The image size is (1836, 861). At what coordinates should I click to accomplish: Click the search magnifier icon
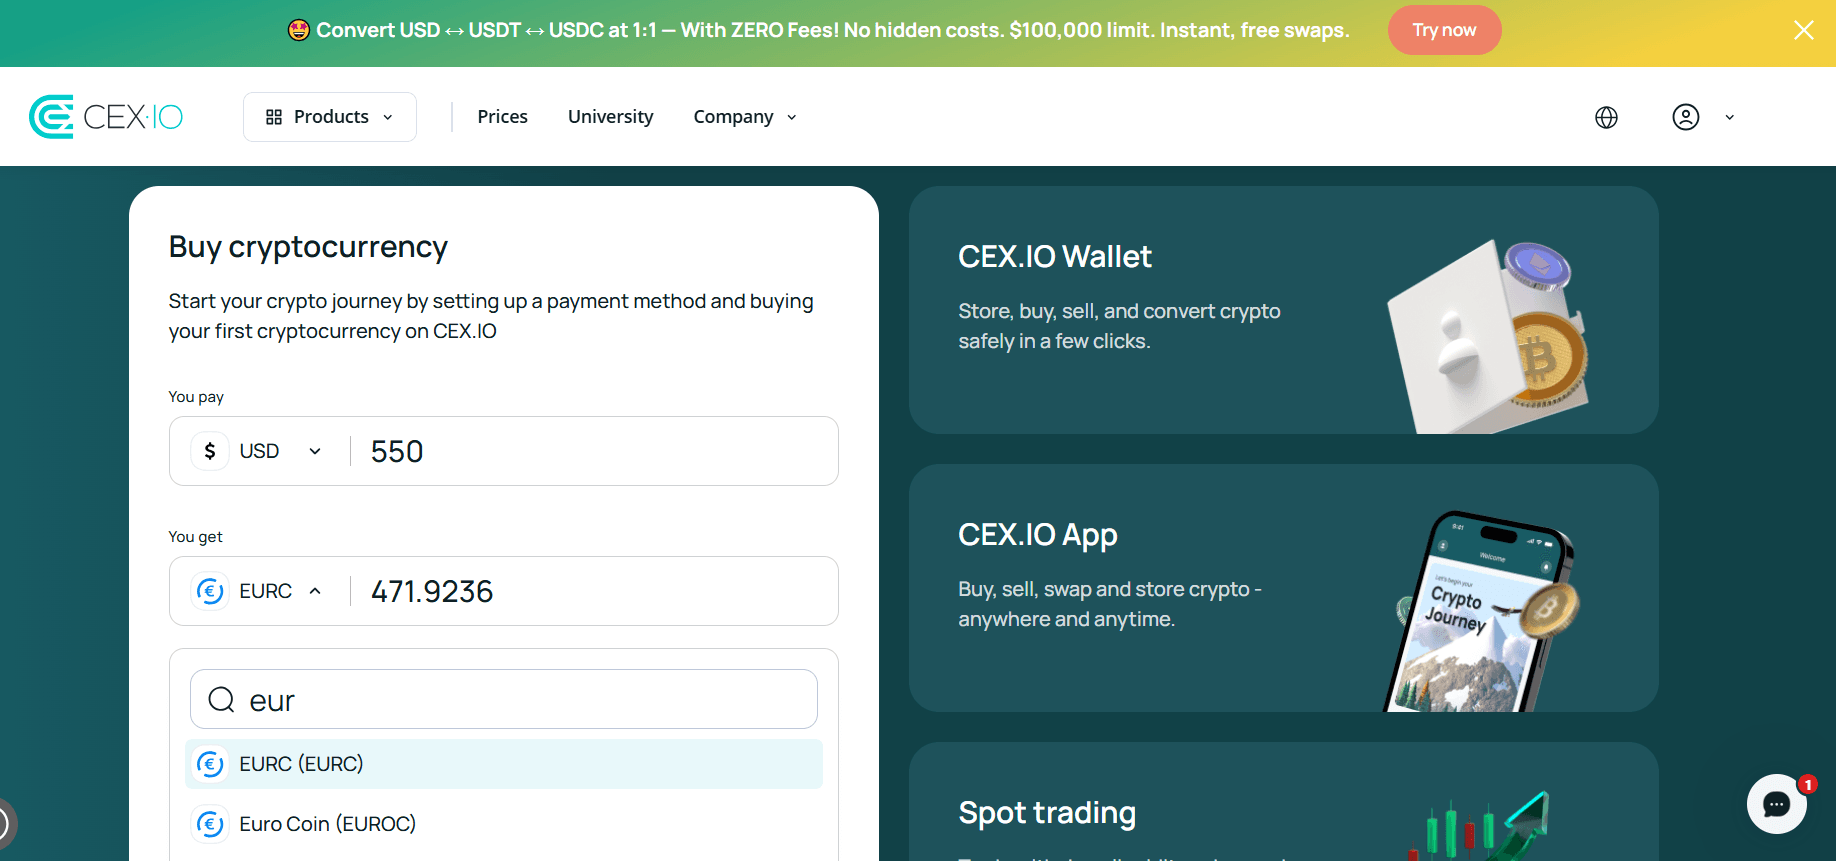click(x=221, y=700)
